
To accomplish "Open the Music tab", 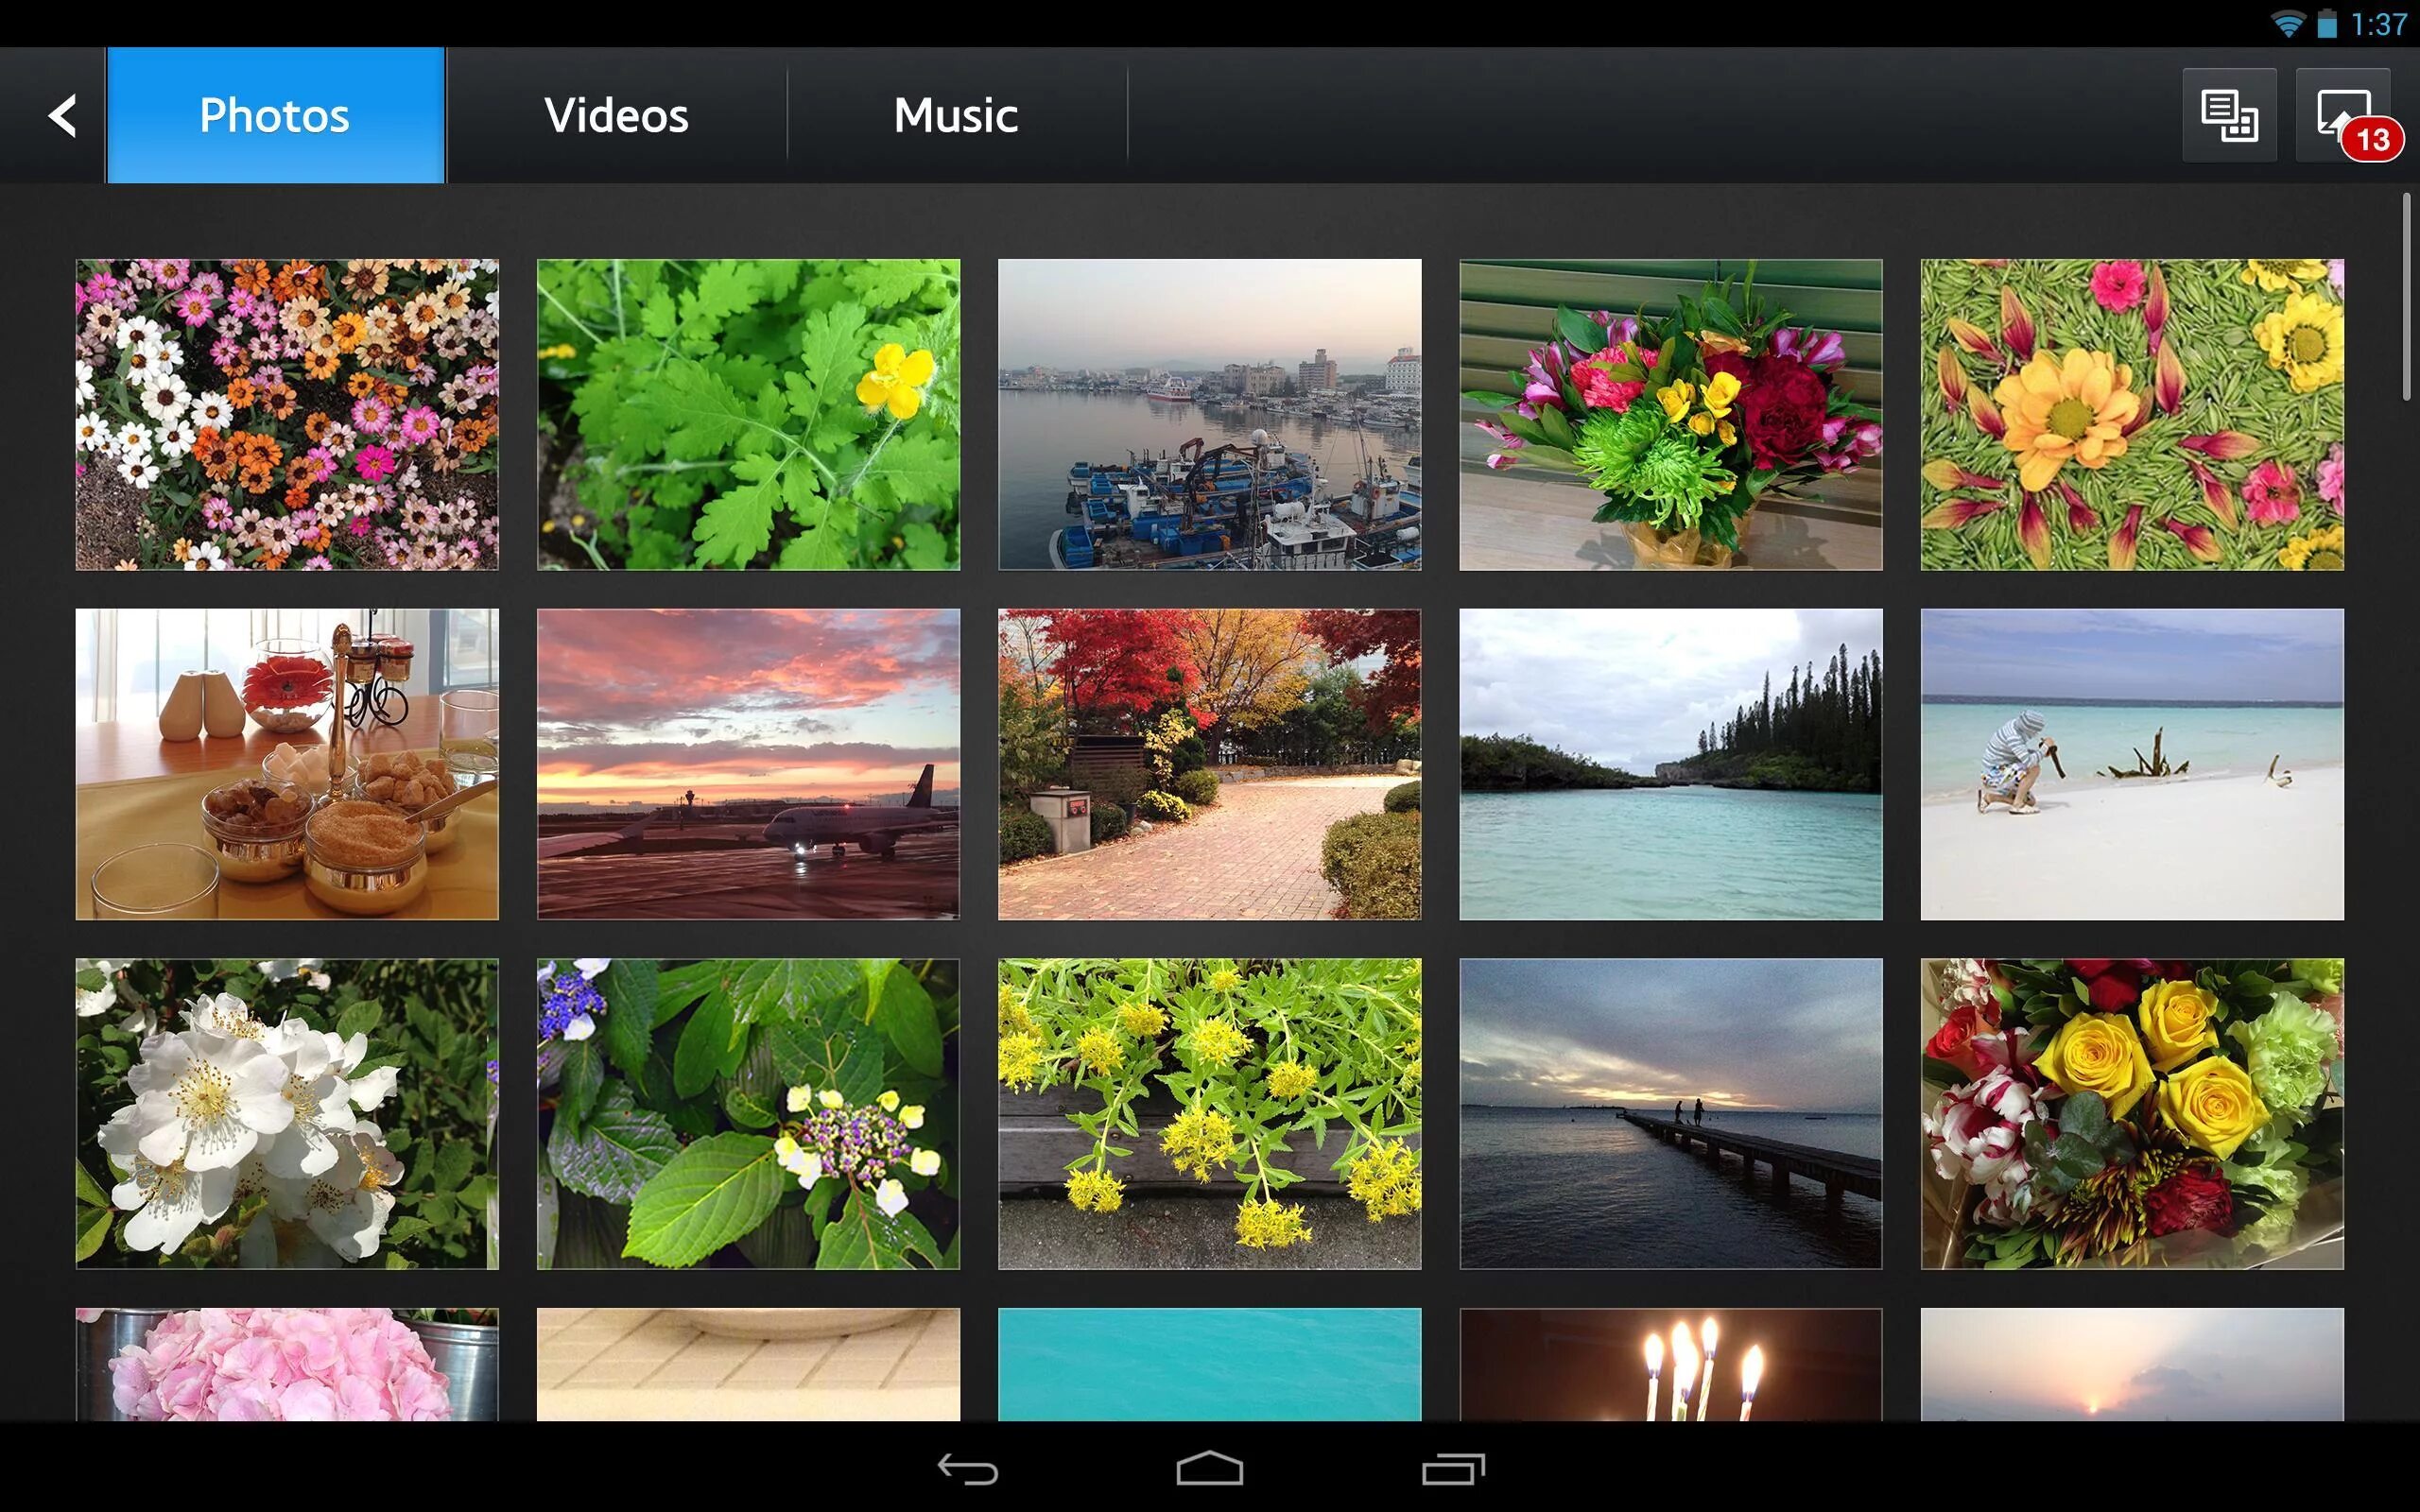I will click(954, 115).
